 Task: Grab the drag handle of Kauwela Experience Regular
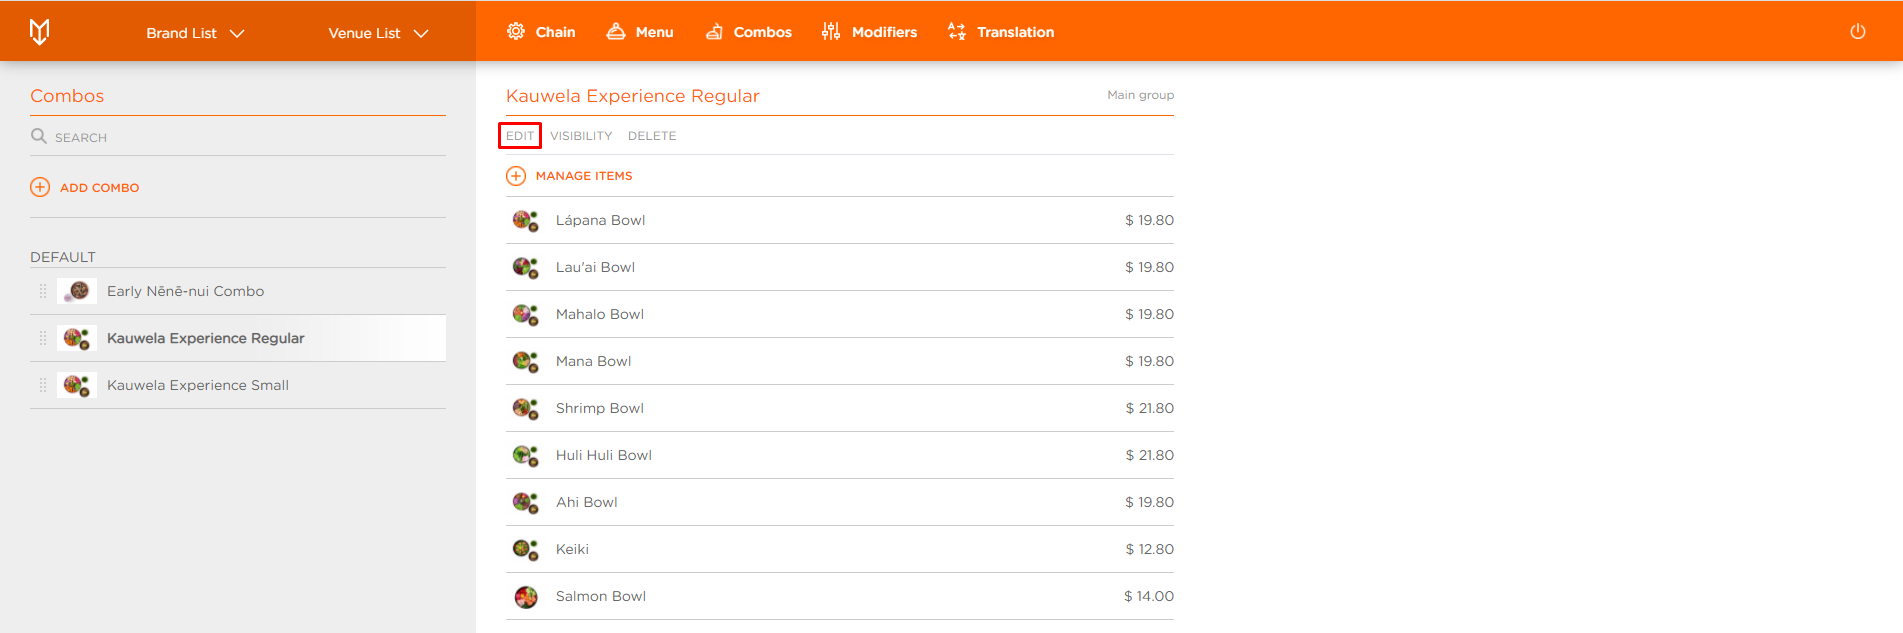(43, 338)
